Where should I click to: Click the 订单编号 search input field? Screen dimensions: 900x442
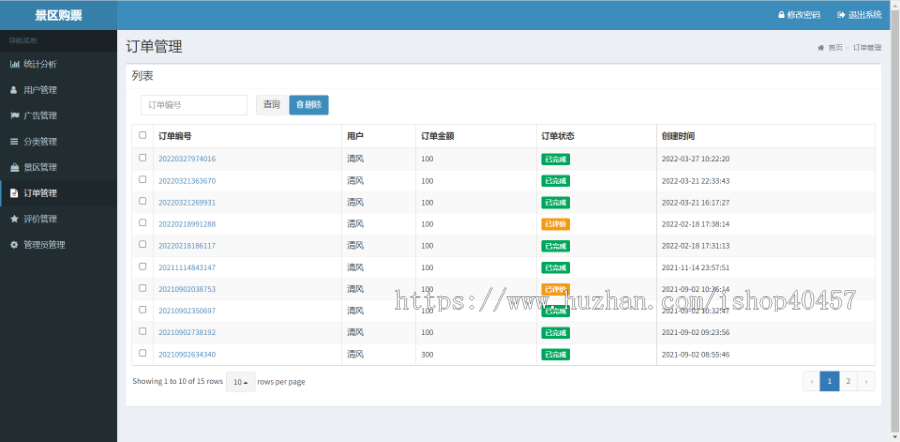click(194, 105)
